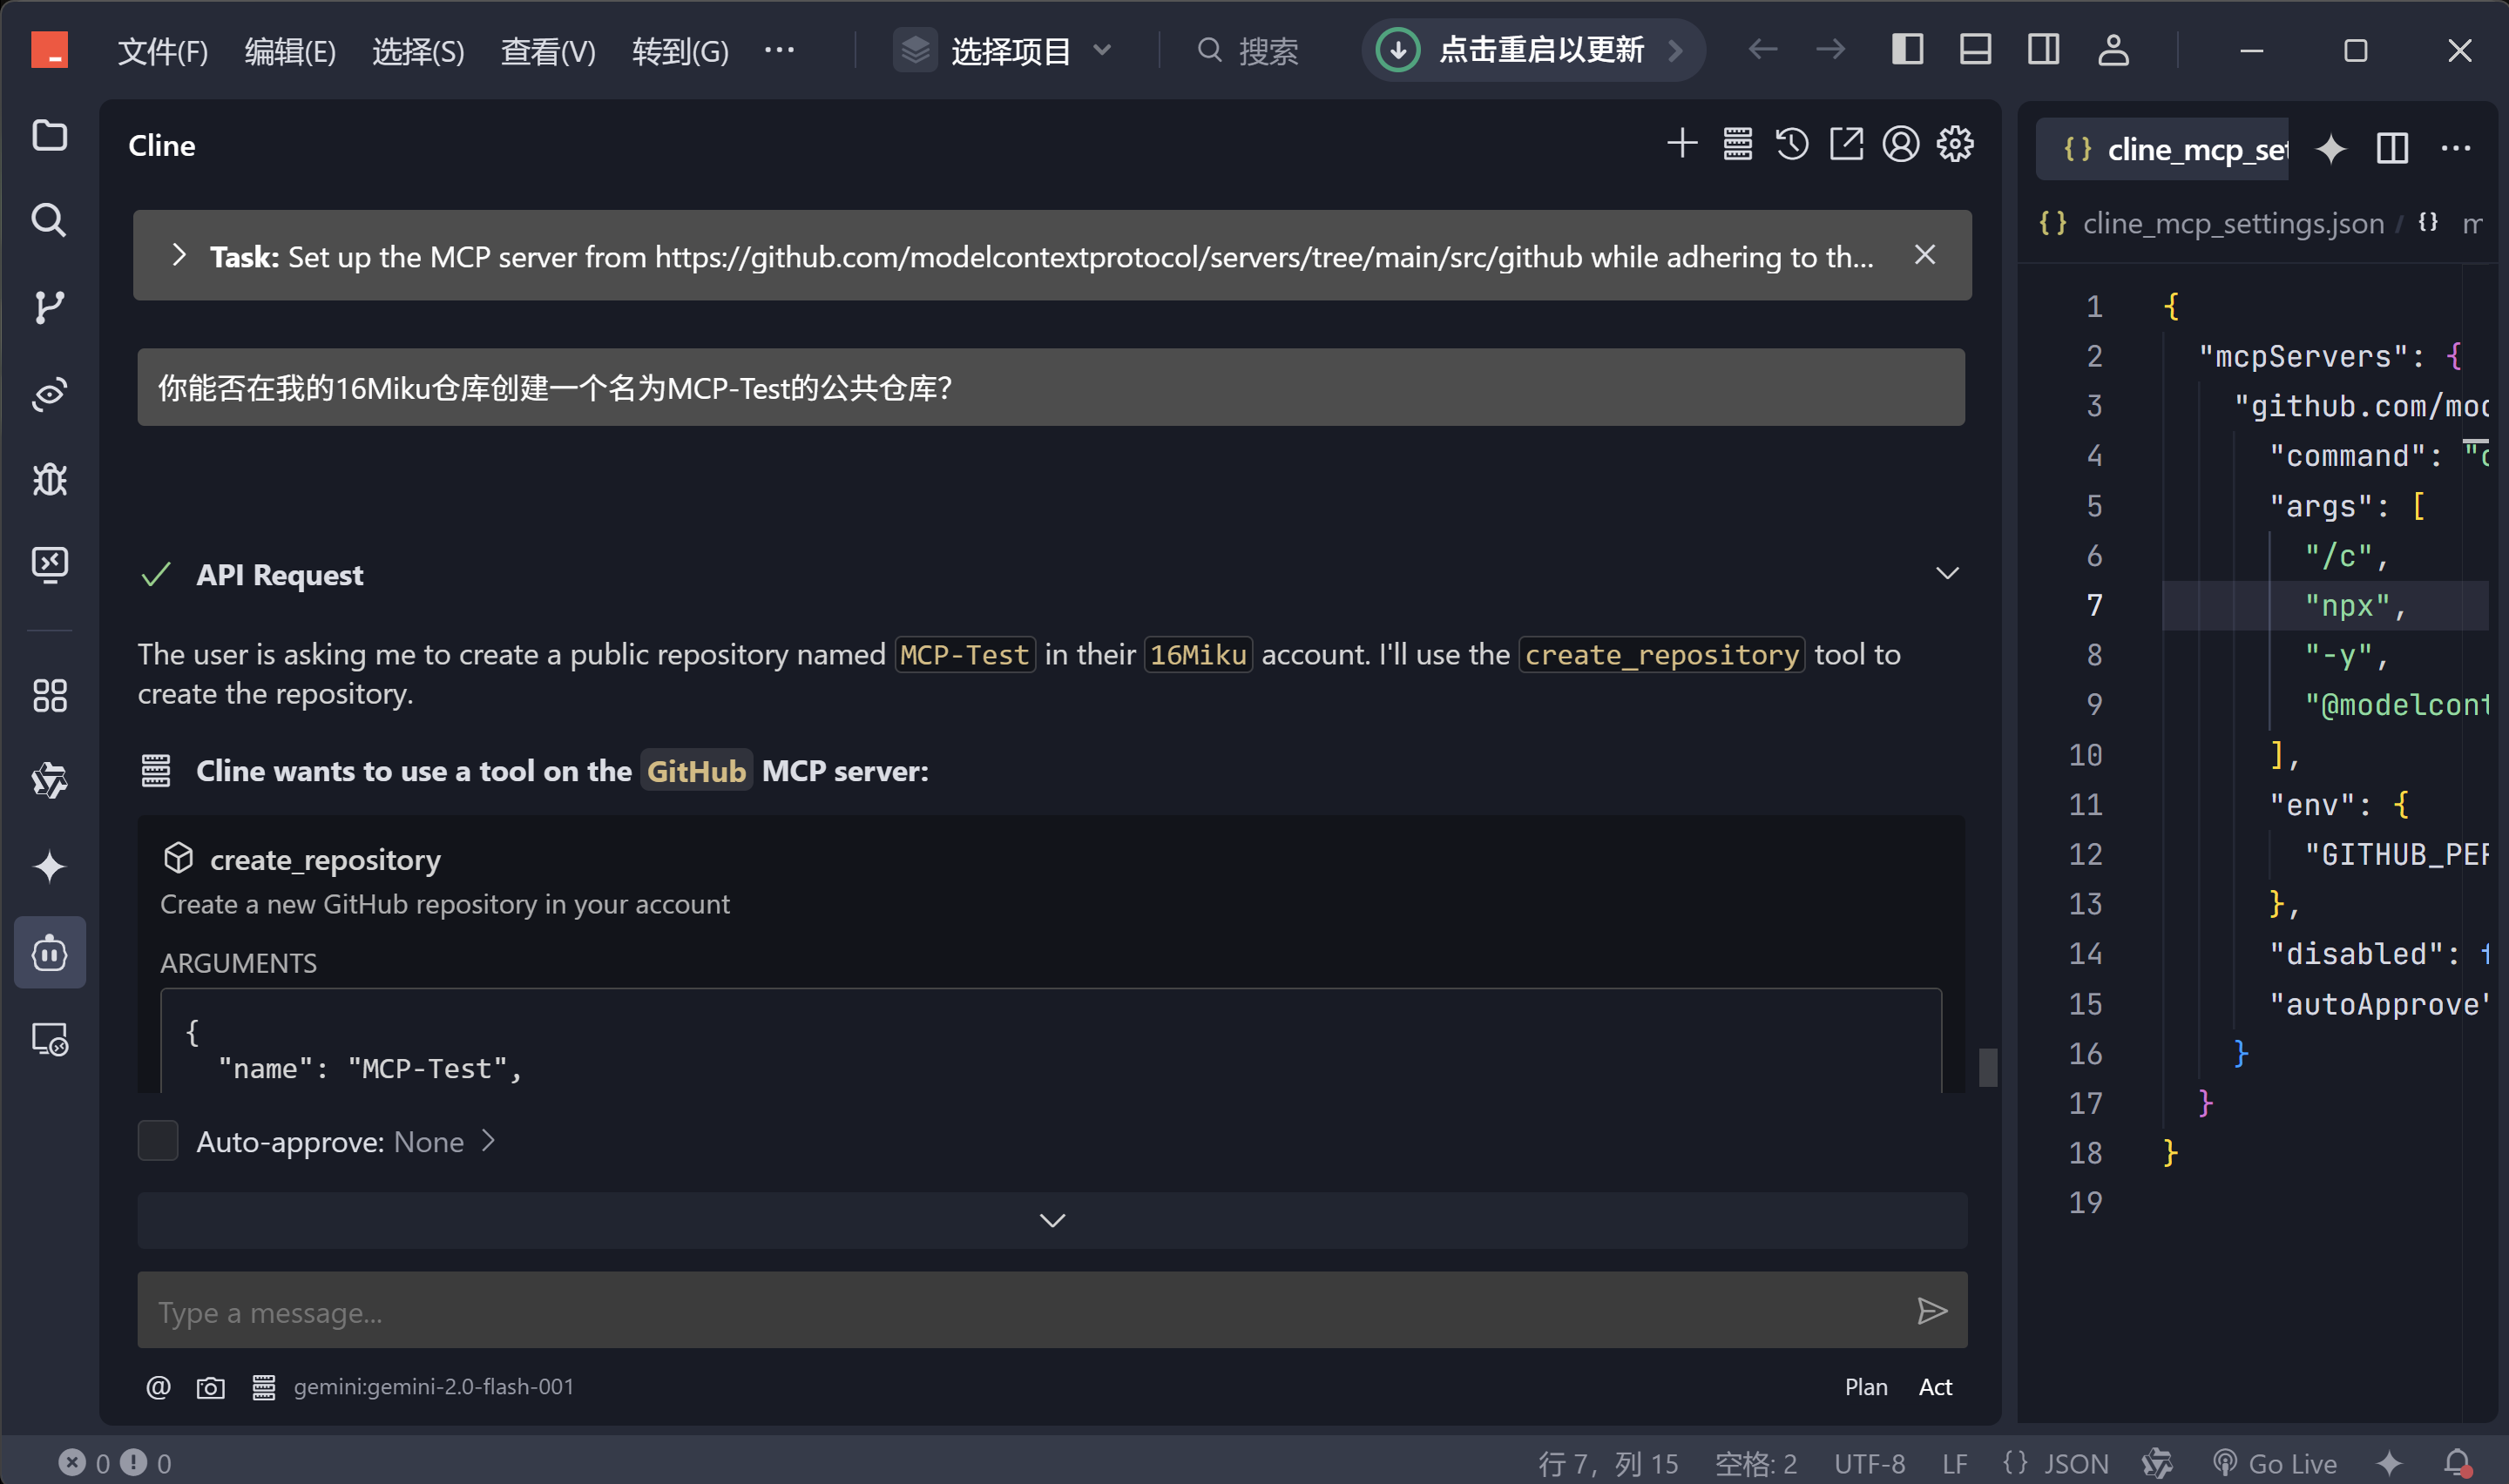Open Cline in editor popout icon

pos(1846,145)
